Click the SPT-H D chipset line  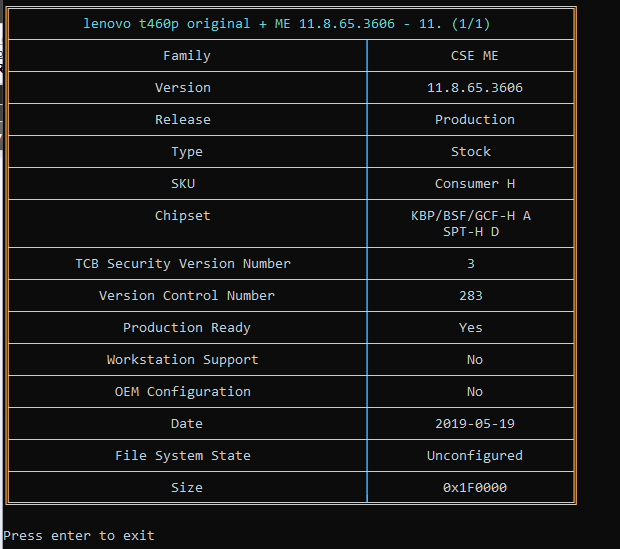[470, 232]
